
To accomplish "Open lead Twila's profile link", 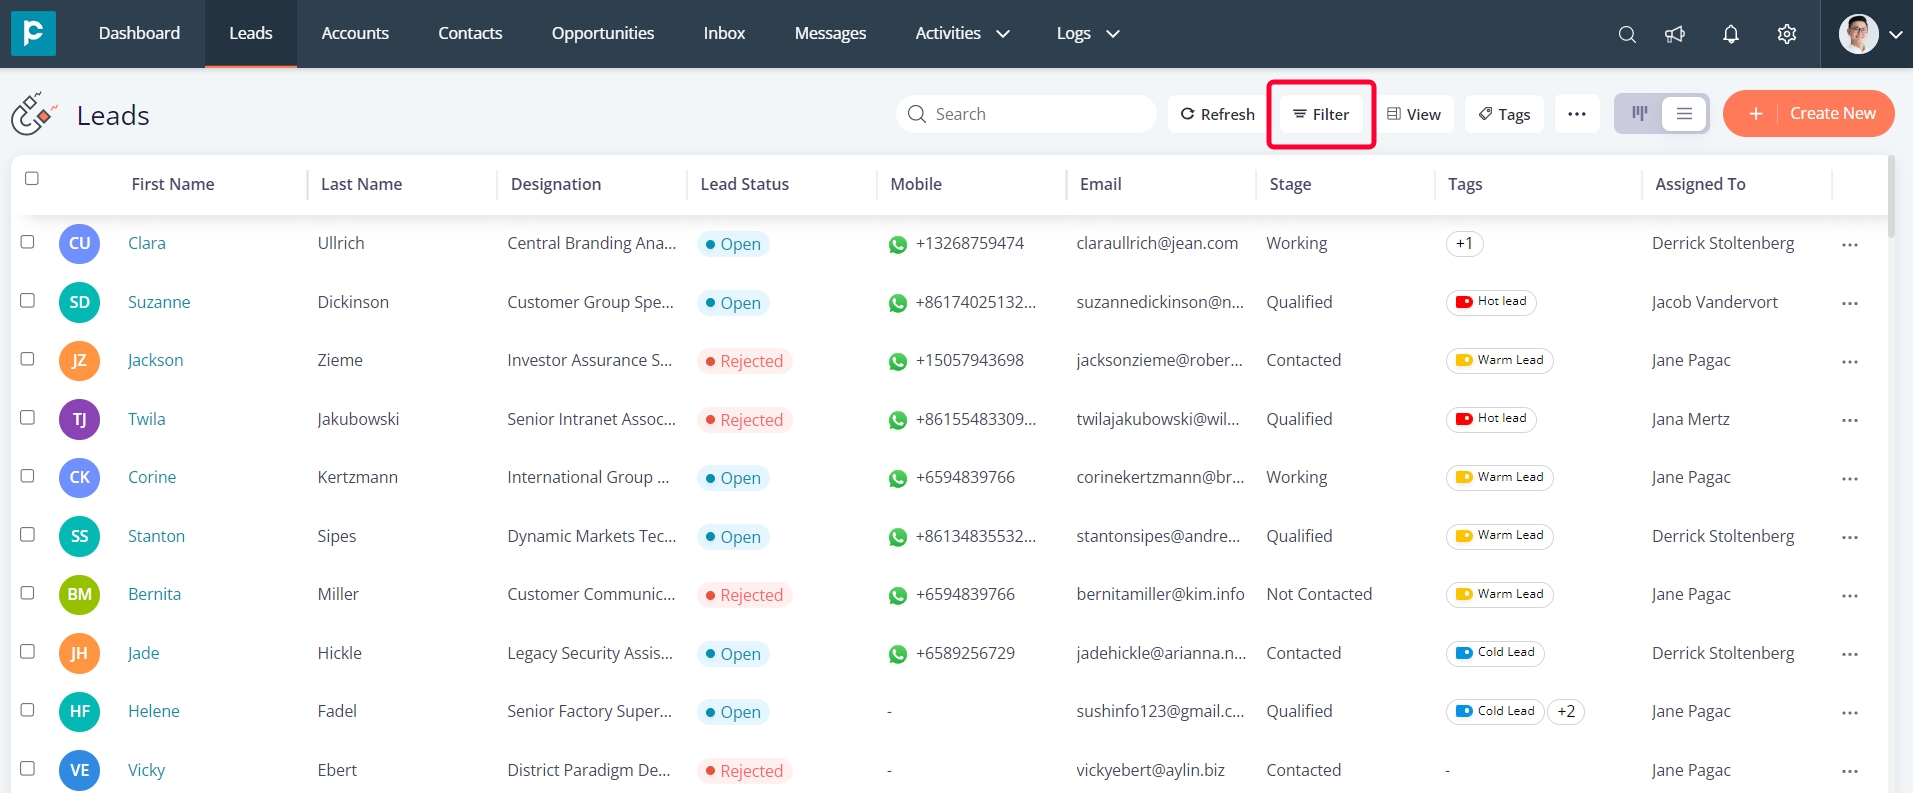I will pos(147,419).
